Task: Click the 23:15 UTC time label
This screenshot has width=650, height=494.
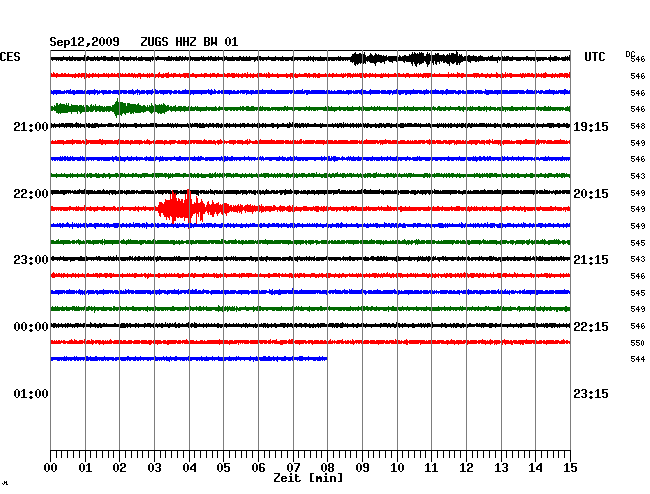Action: click(591, 393)
